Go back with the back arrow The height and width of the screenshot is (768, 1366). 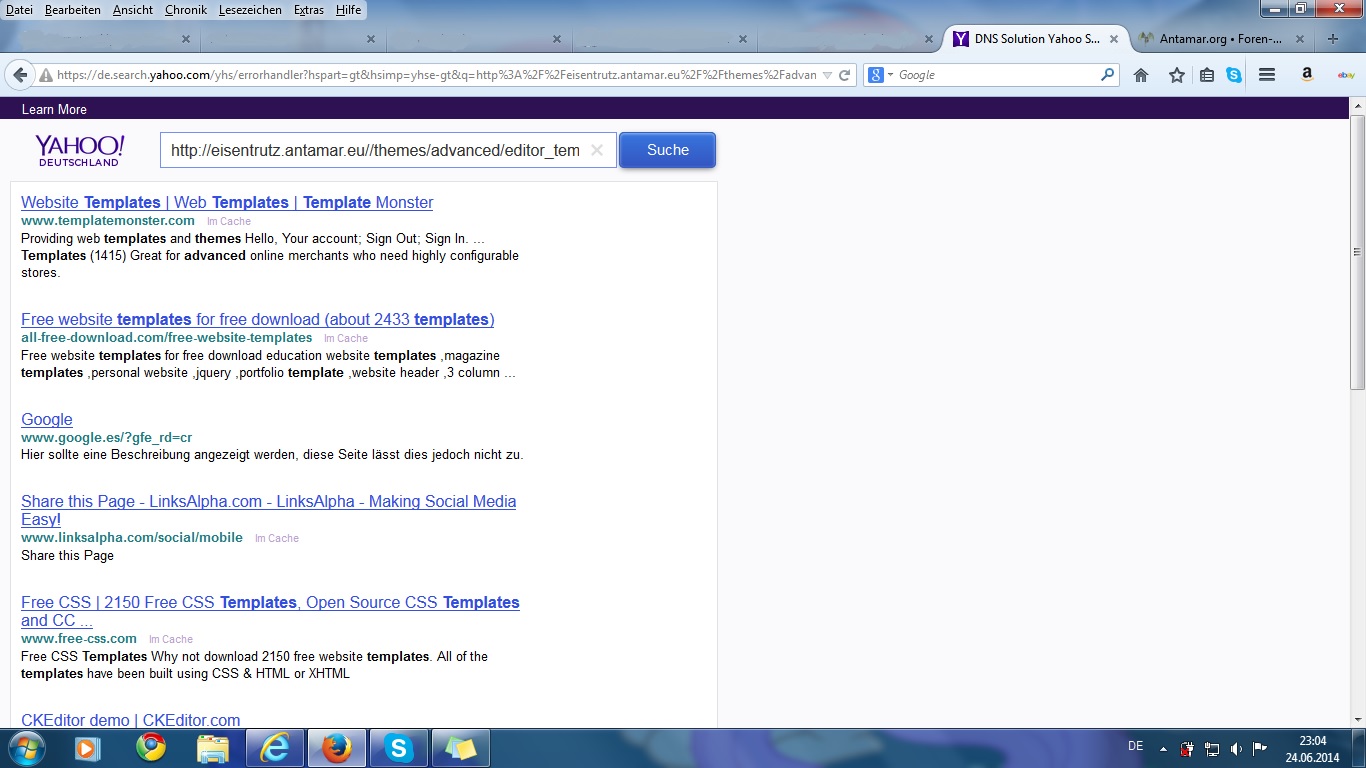point(19,75)
